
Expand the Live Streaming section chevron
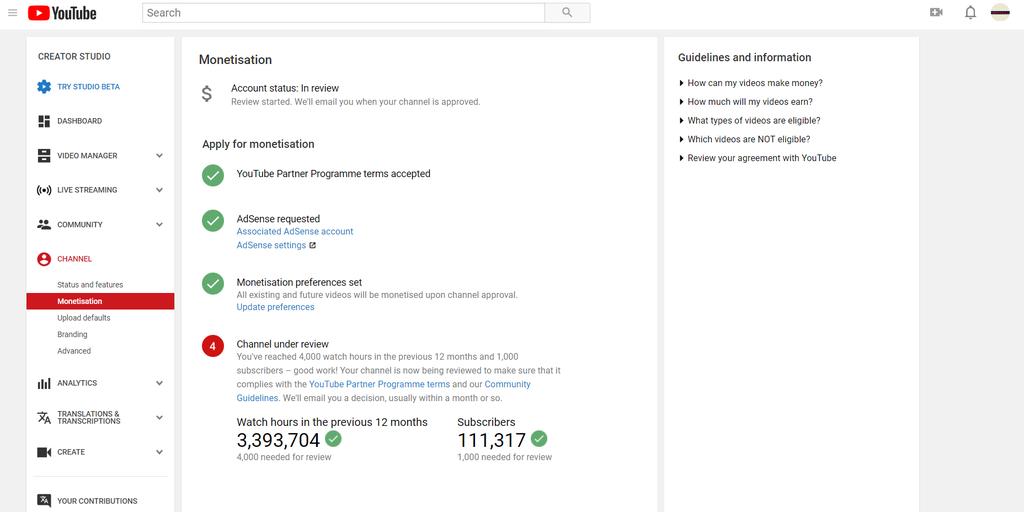tap(159, 190)
